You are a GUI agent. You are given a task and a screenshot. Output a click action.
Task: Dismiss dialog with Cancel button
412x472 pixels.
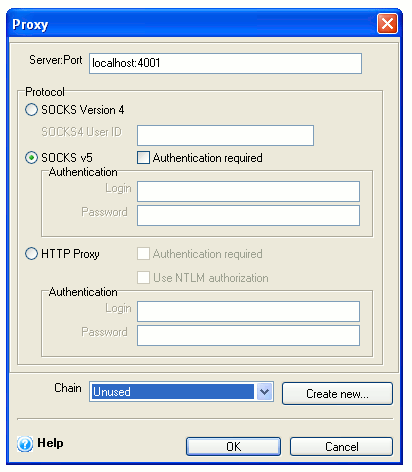coord(341,446)
